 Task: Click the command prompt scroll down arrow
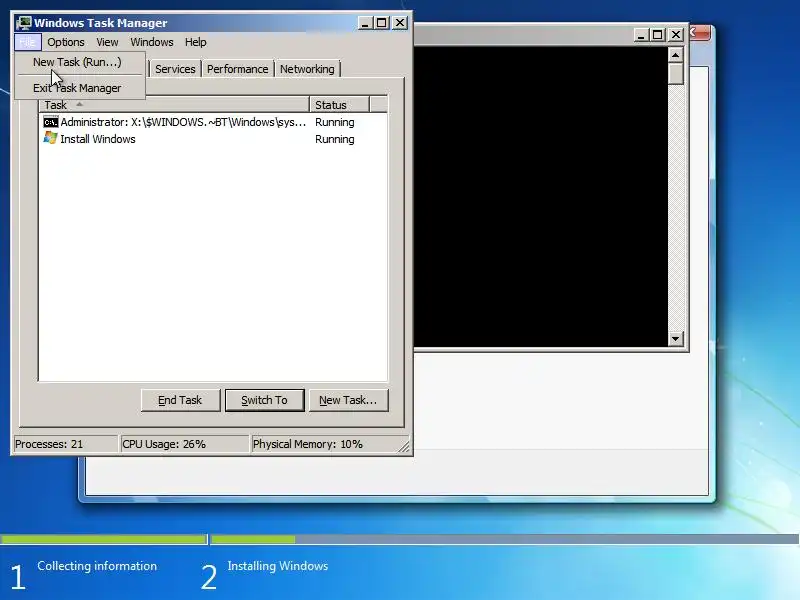click(x=676, y=338)
